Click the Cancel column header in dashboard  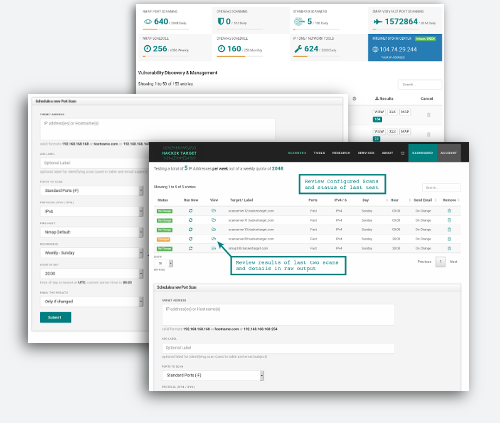(427, 99)
